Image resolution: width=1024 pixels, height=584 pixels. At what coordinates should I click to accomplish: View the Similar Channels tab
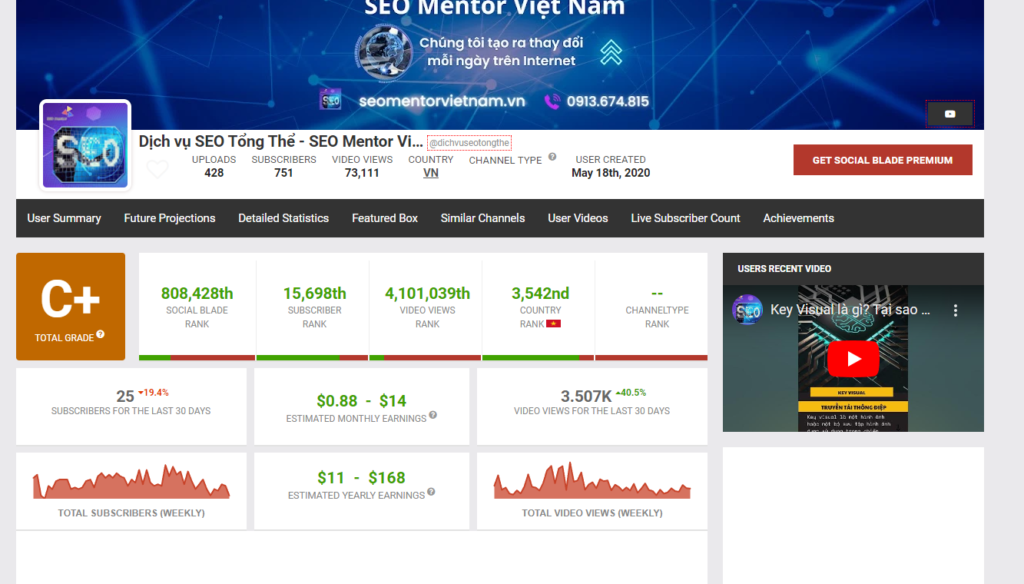click(483, 218)
